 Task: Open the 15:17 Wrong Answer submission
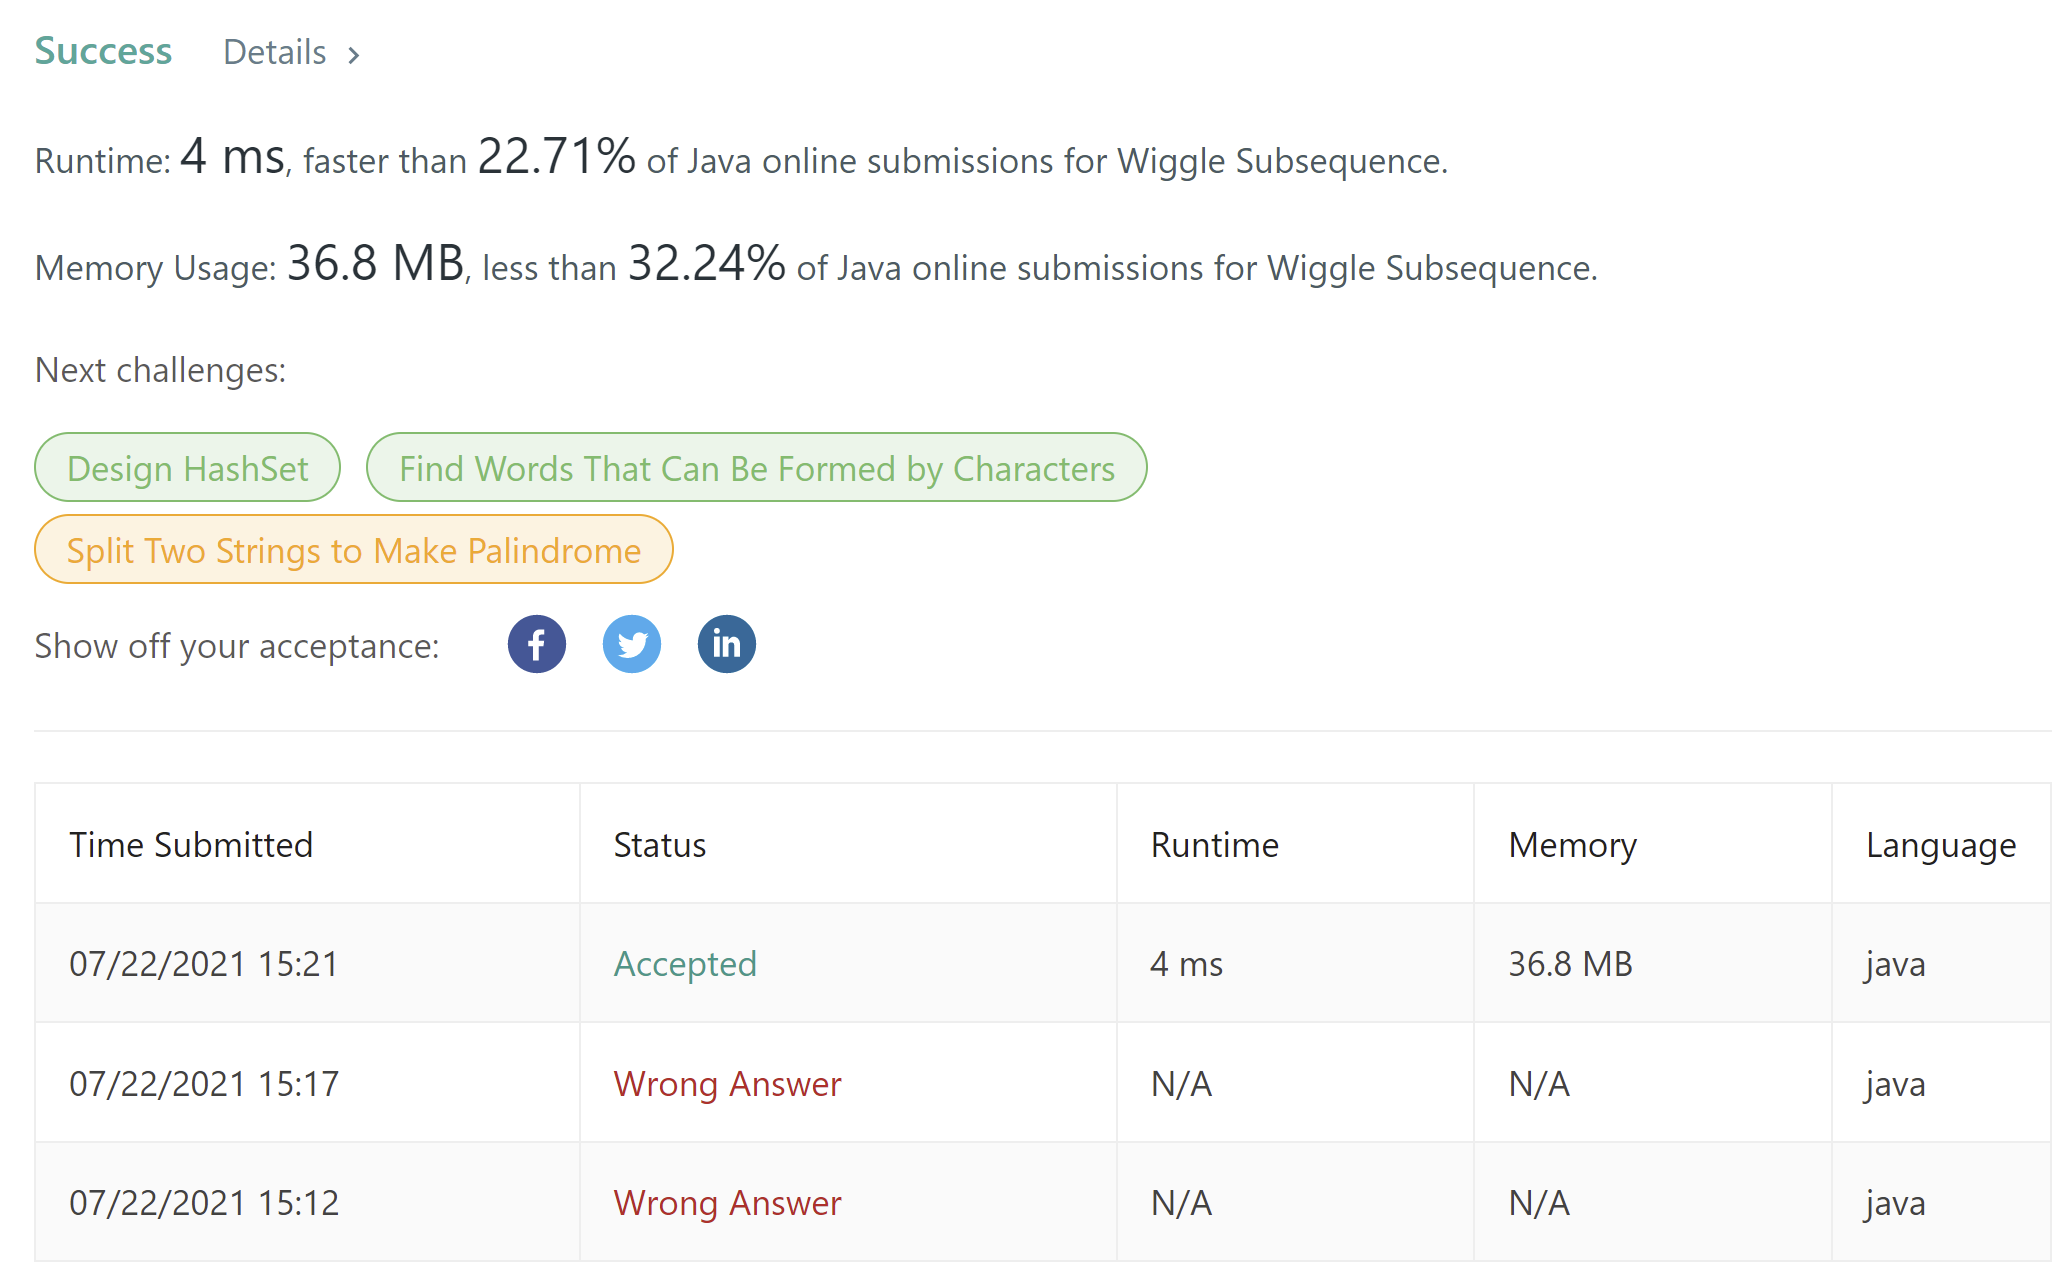coord(727,1084)
